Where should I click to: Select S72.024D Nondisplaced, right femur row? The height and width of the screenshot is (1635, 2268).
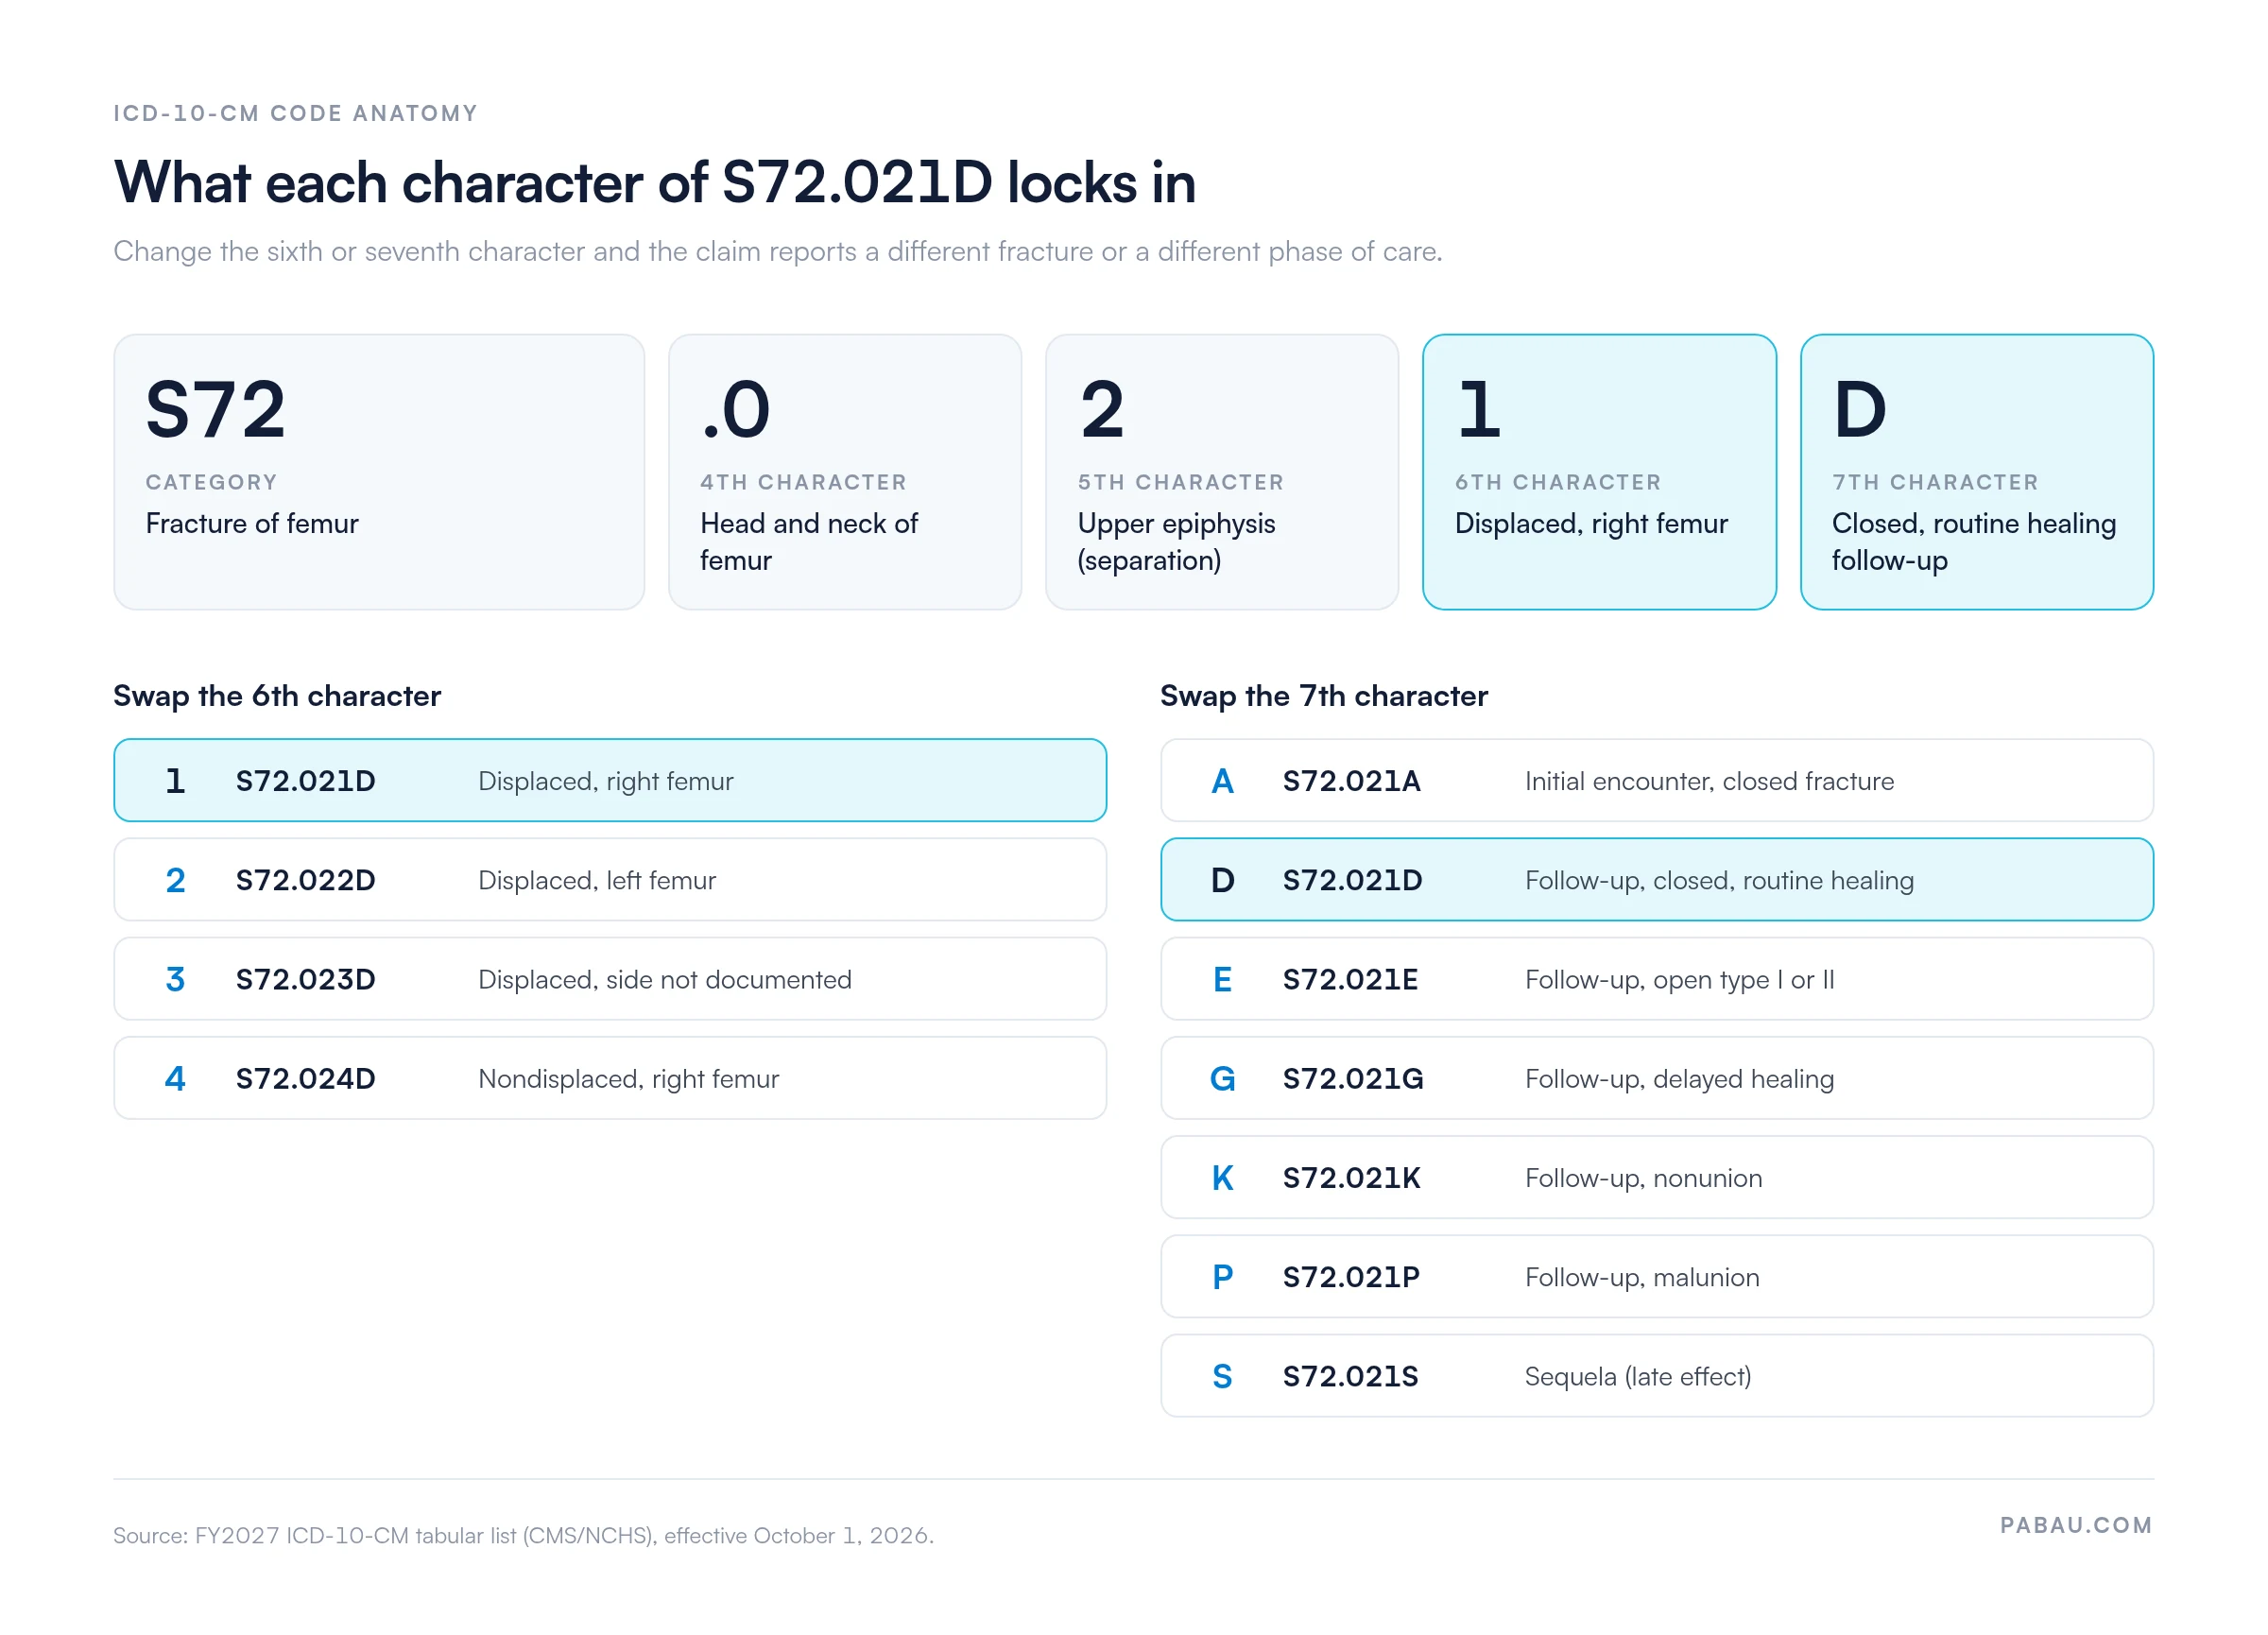click(x=610, y=1078)
